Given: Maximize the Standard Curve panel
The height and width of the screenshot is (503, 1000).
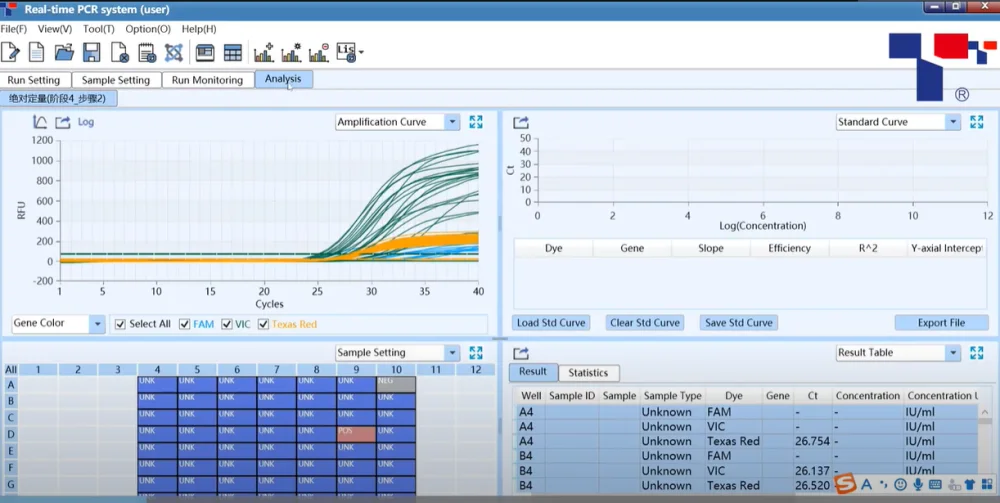Looking at the screenshot, I should [x=976, y=122].
